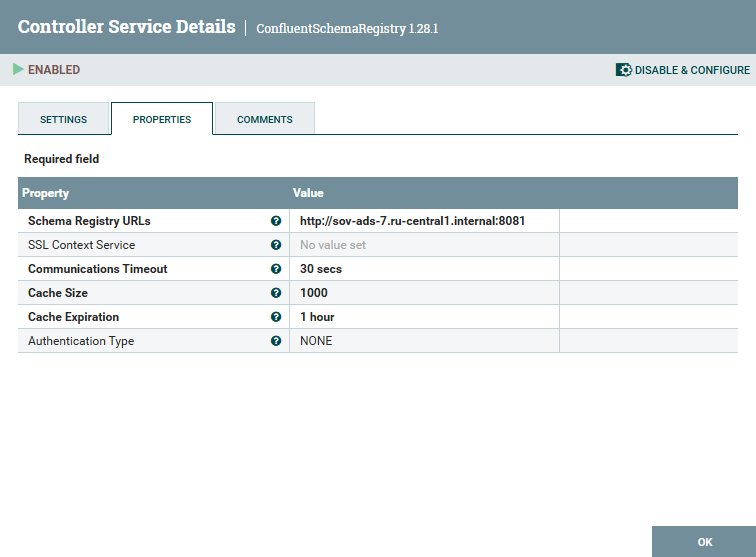The image size is (756, 557).
Task: Click the Cache Size value 1000
Action: coord(314,293)
